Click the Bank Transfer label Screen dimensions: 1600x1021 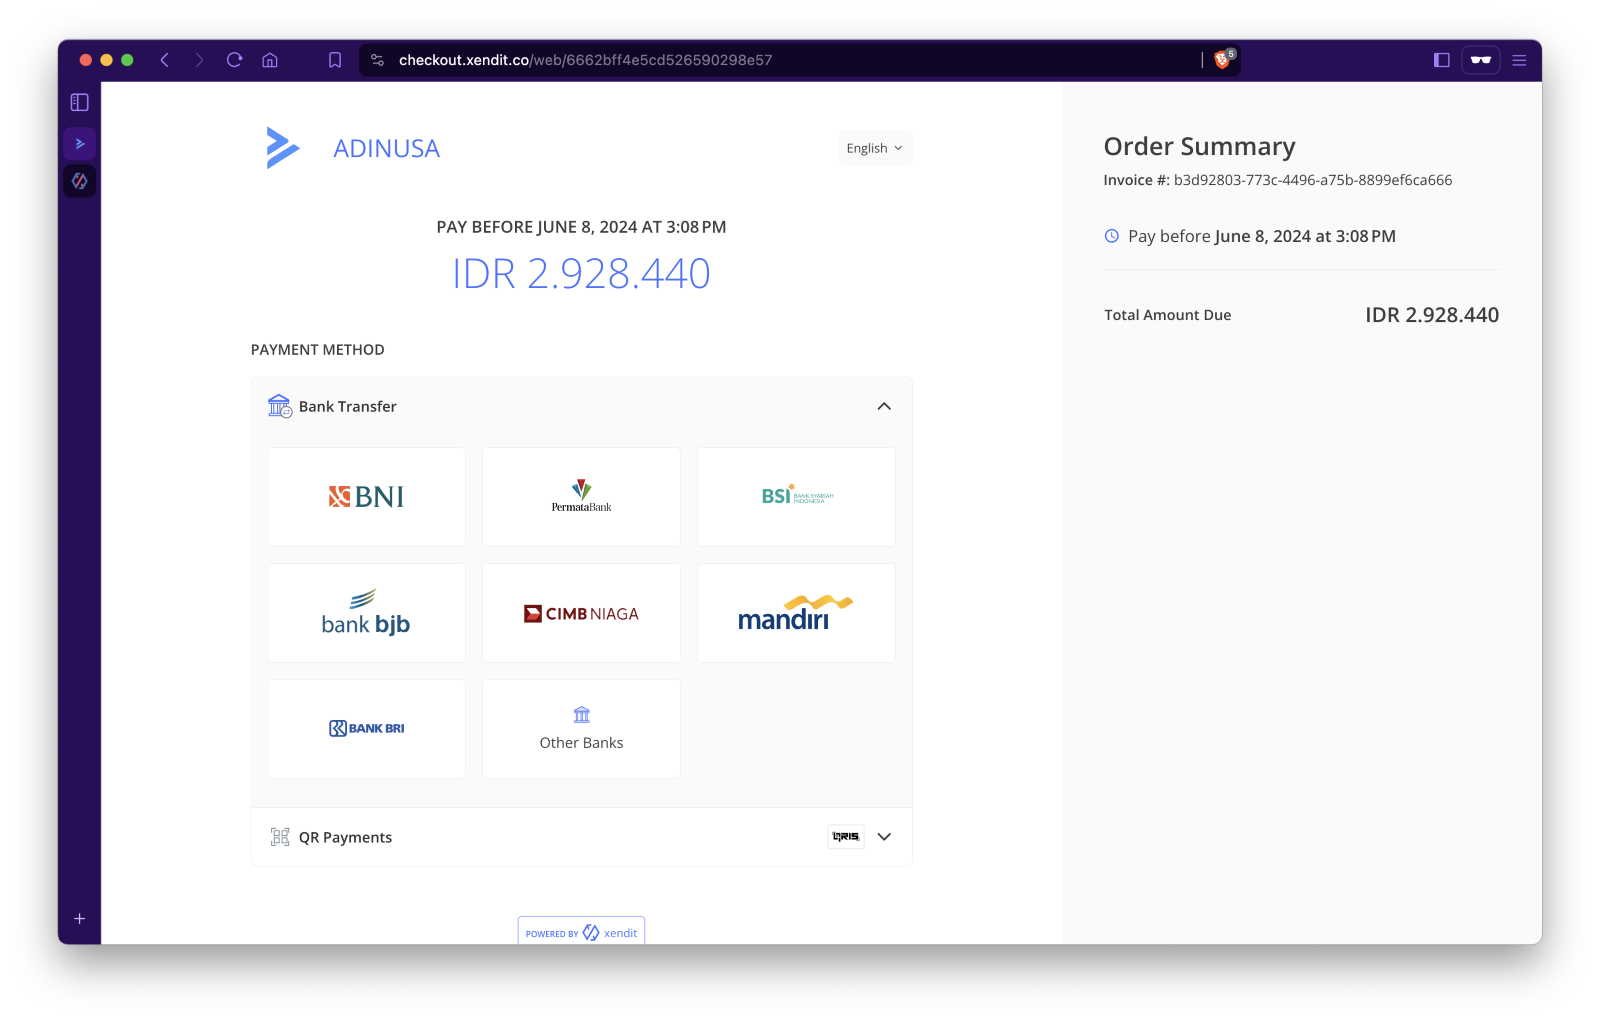click(347, 406)
